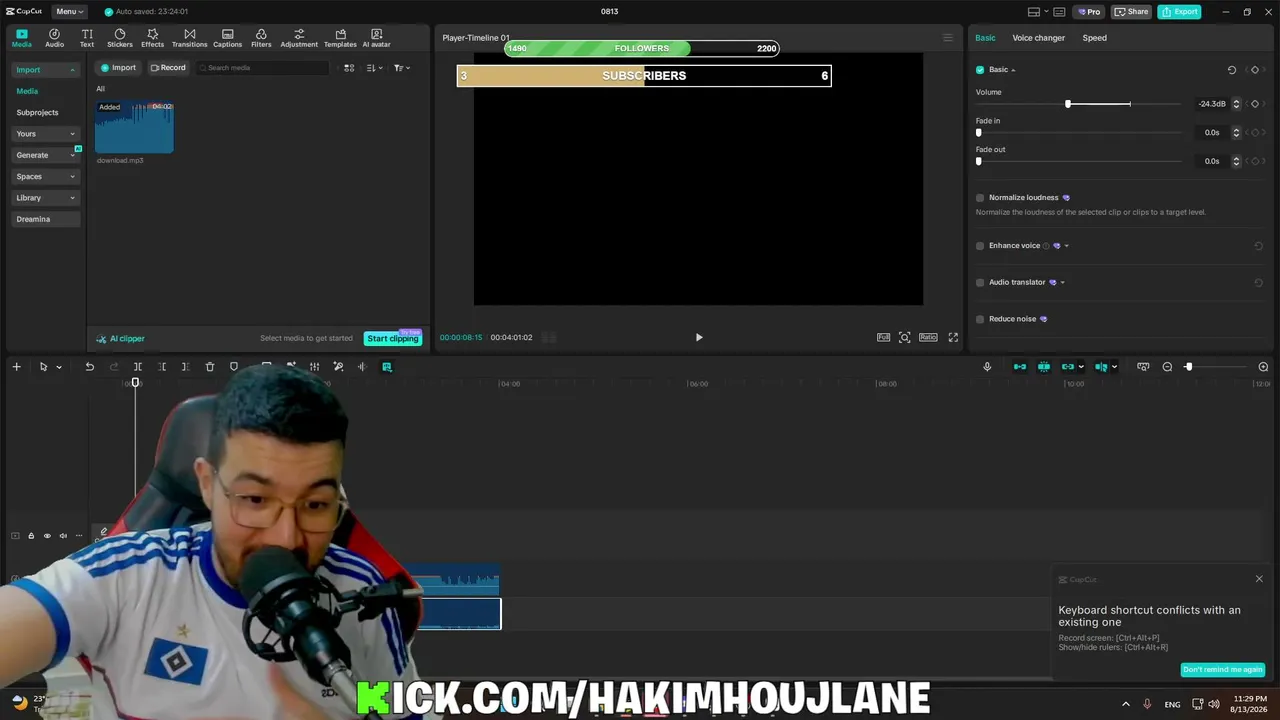1280x720 pixels.
Task: Toggle timeline auto snapping
Action: (1044, 367)
